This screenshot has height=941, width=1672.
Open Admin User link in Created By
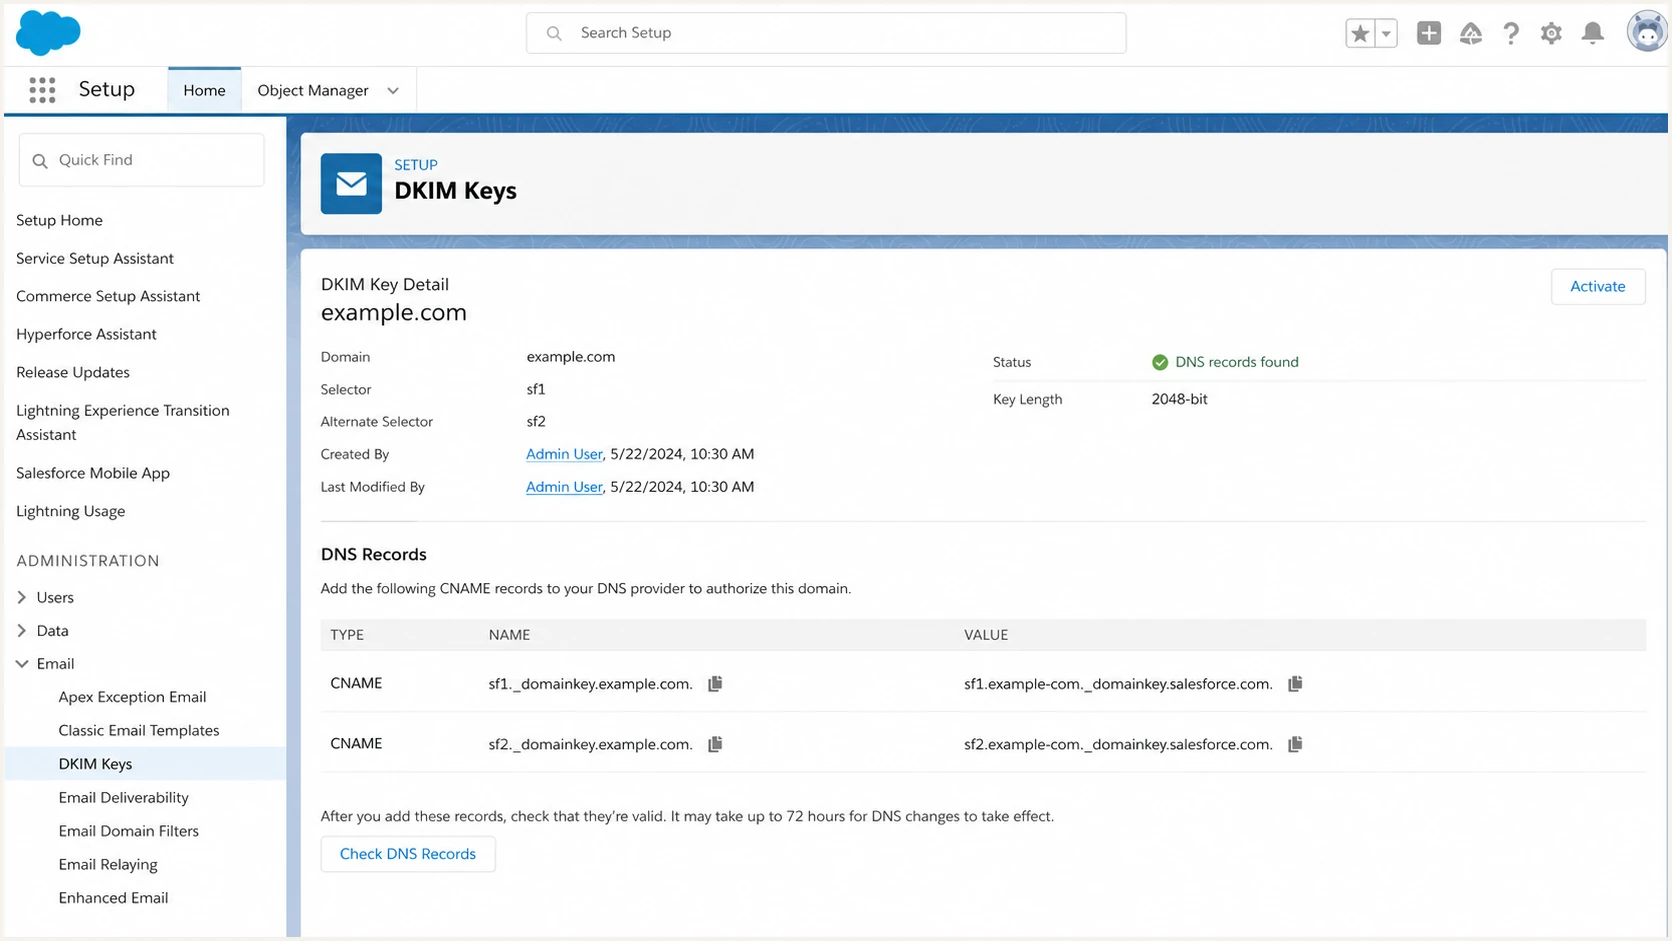coord(564,454)
